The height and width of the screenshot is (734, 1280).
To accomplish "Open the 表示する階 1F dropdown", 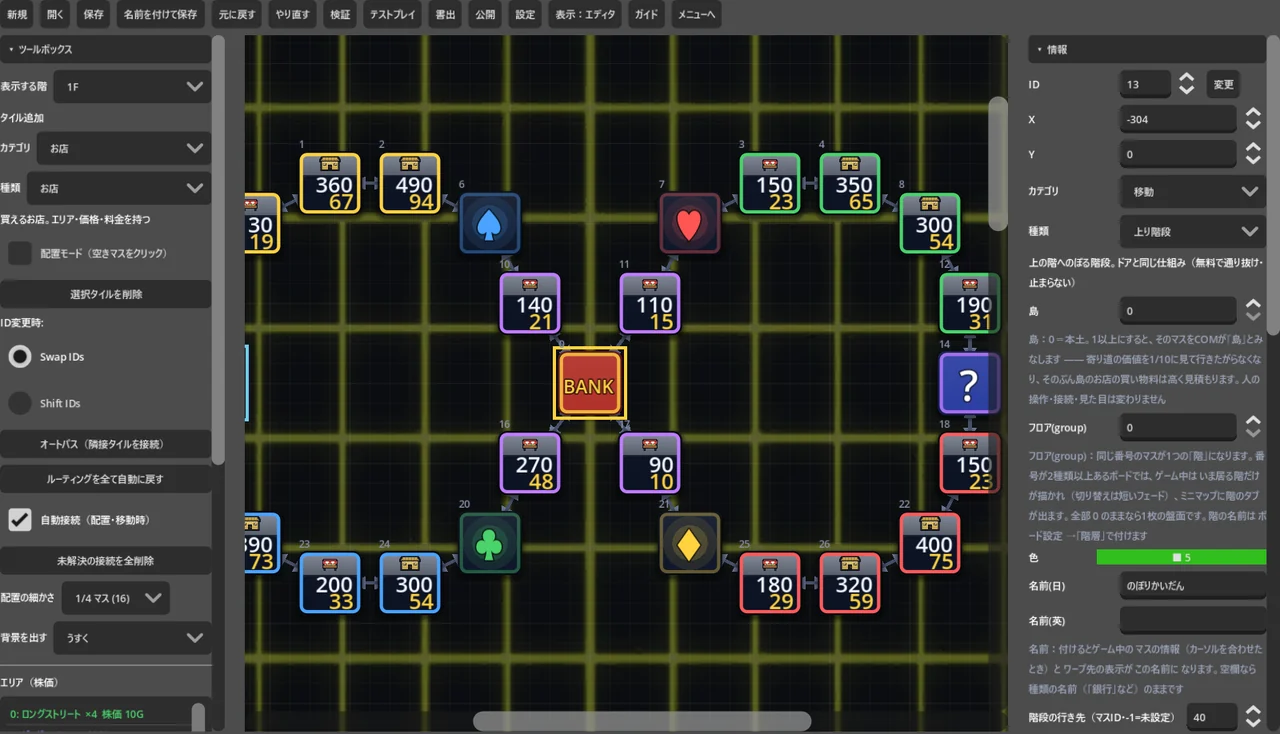I will pyautogui.click(x=132, y=87).
